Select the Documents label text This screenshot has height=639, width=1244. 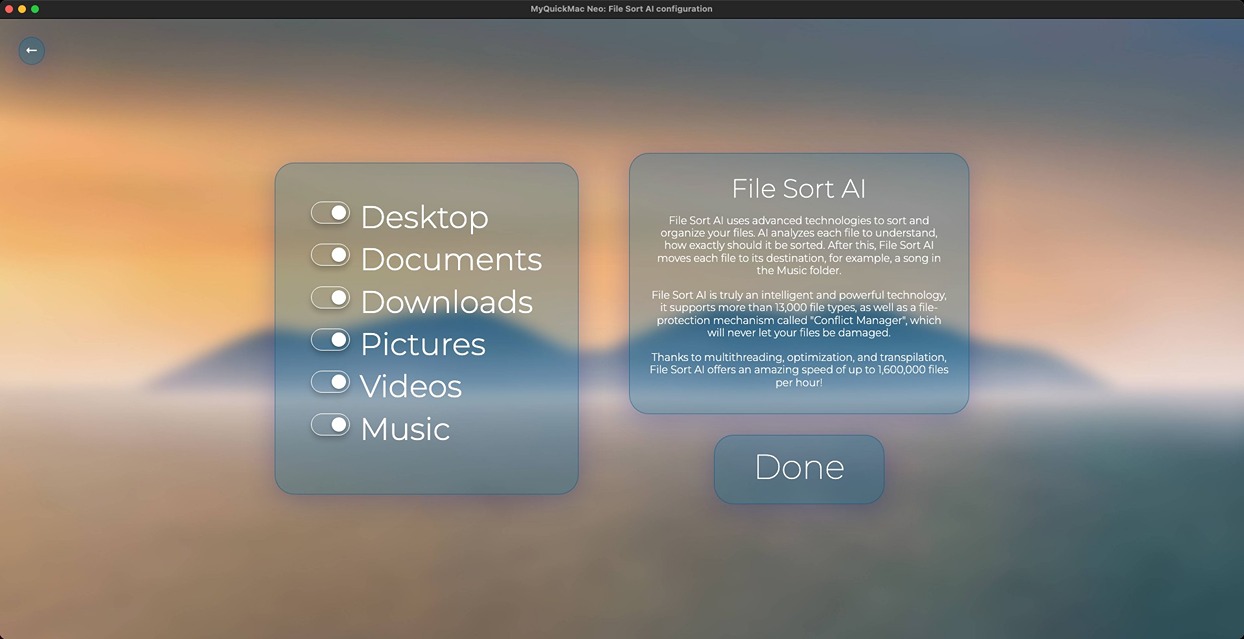click(x=451, y=259)
